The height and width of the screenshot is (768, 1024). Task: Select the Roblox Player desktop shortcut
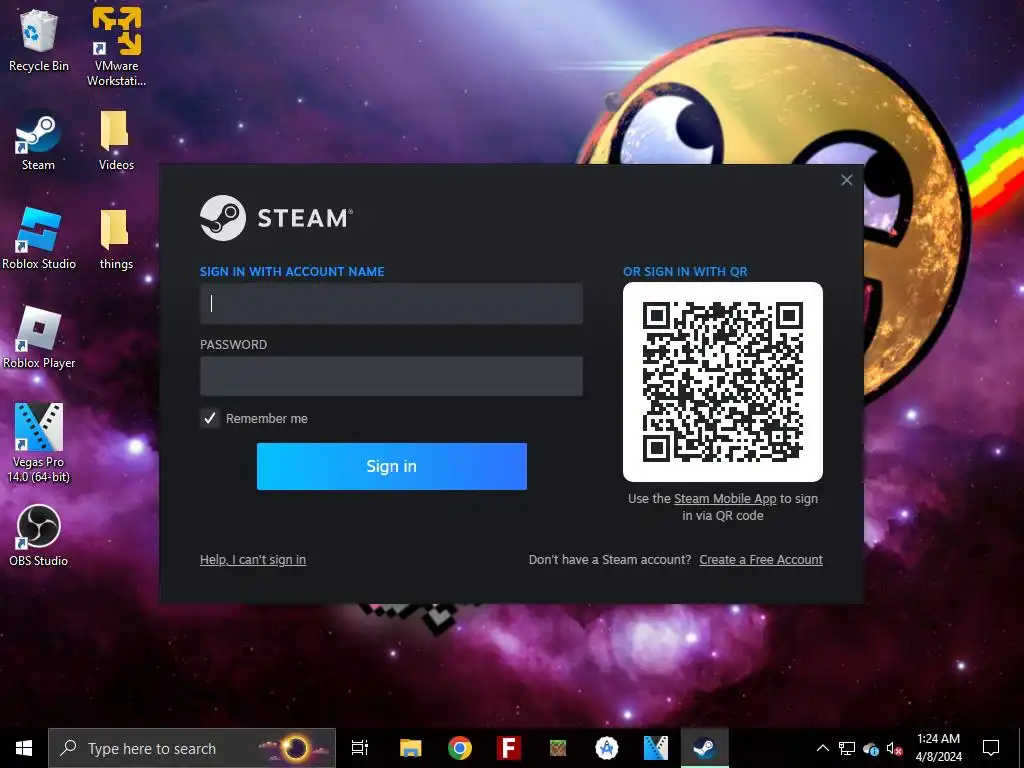tap(39, 338)
